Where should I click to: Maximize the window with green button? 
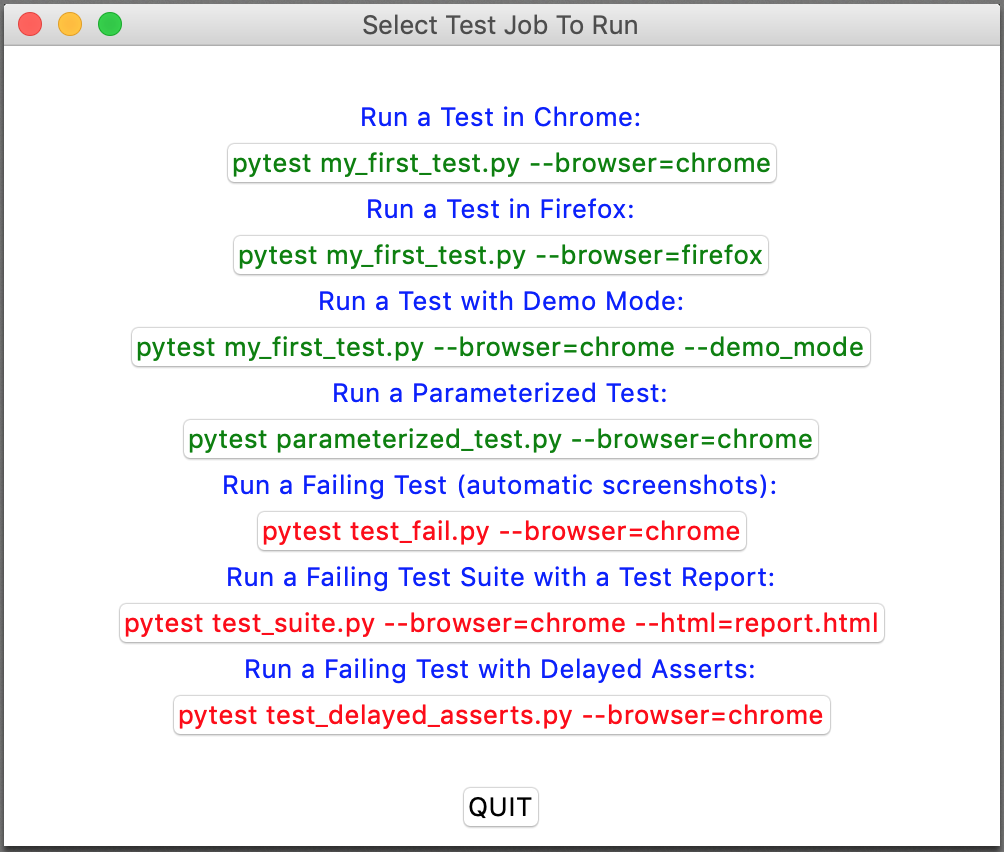point(110,24)
